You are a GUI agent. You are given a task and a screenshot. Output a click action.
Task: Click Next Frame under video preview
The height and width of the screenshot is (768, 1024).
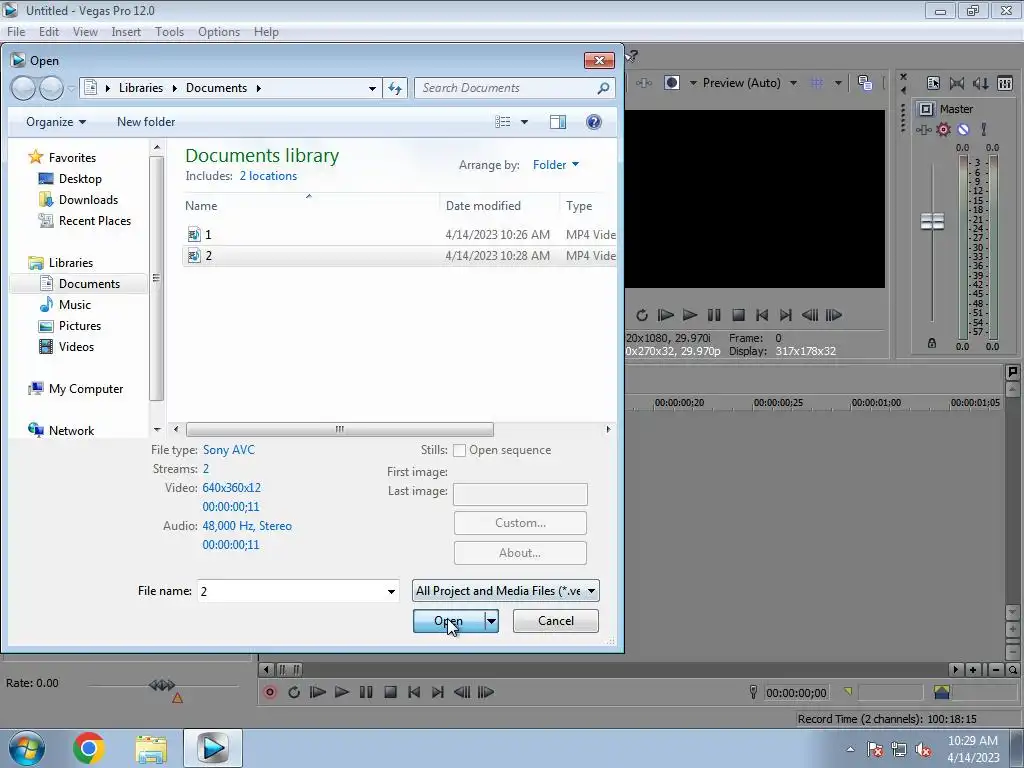pyautogui.click(x=834, y=315)
